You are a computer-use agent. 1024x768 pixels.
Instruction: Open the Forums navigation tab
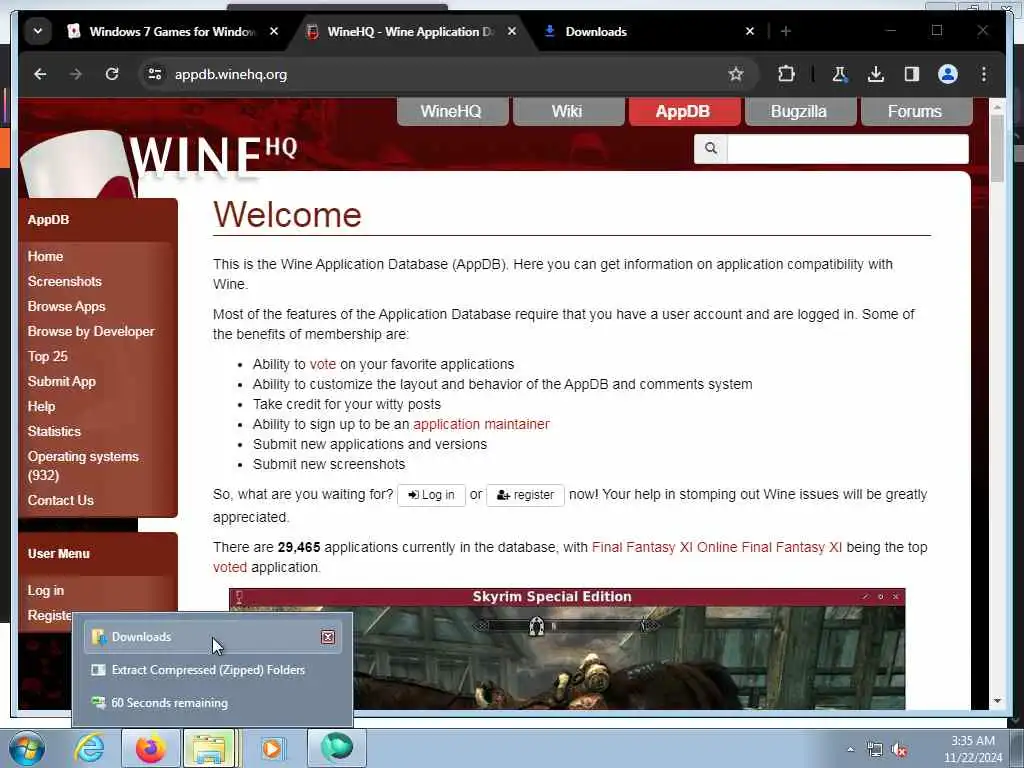[916, 112]
